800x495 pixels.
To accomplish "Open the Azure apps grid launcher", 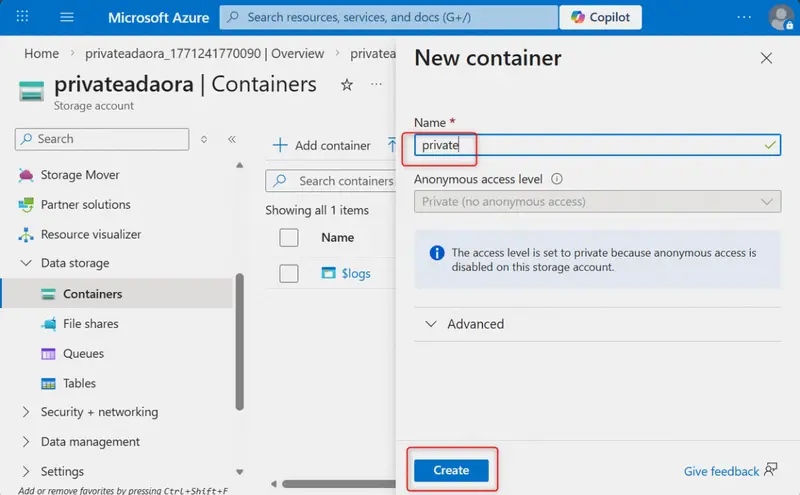I will click(x=22, y=16).
